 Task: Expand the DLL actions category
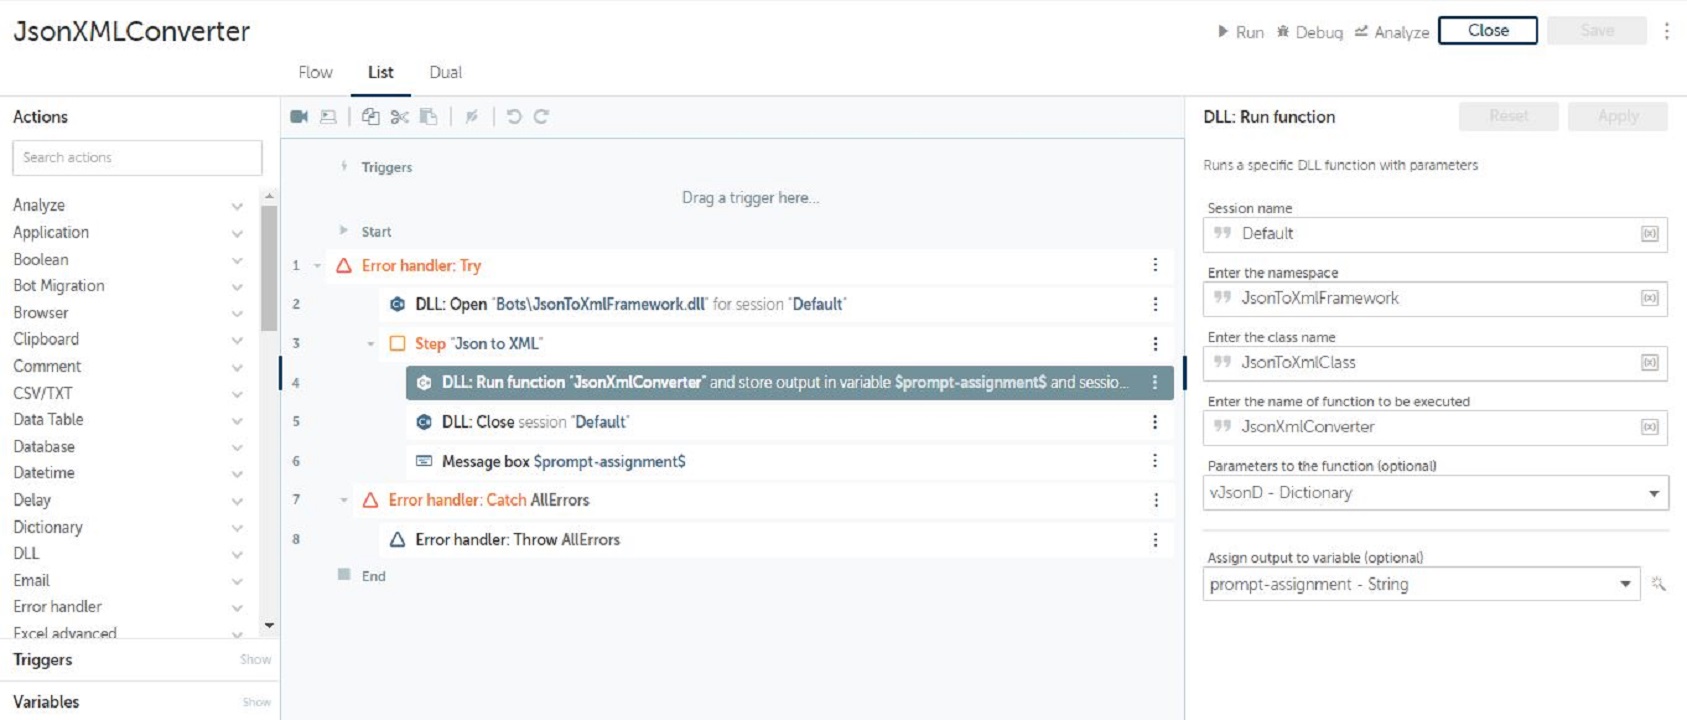pyautogui.click(x=237, y=554)
